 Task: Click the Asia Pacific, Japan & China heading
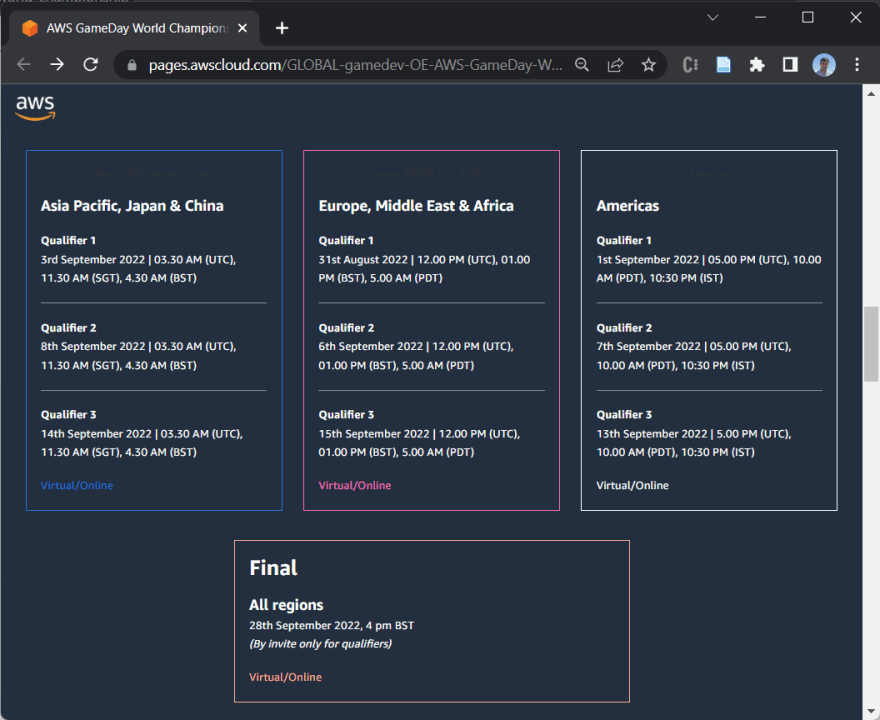(x=132, y=206)
